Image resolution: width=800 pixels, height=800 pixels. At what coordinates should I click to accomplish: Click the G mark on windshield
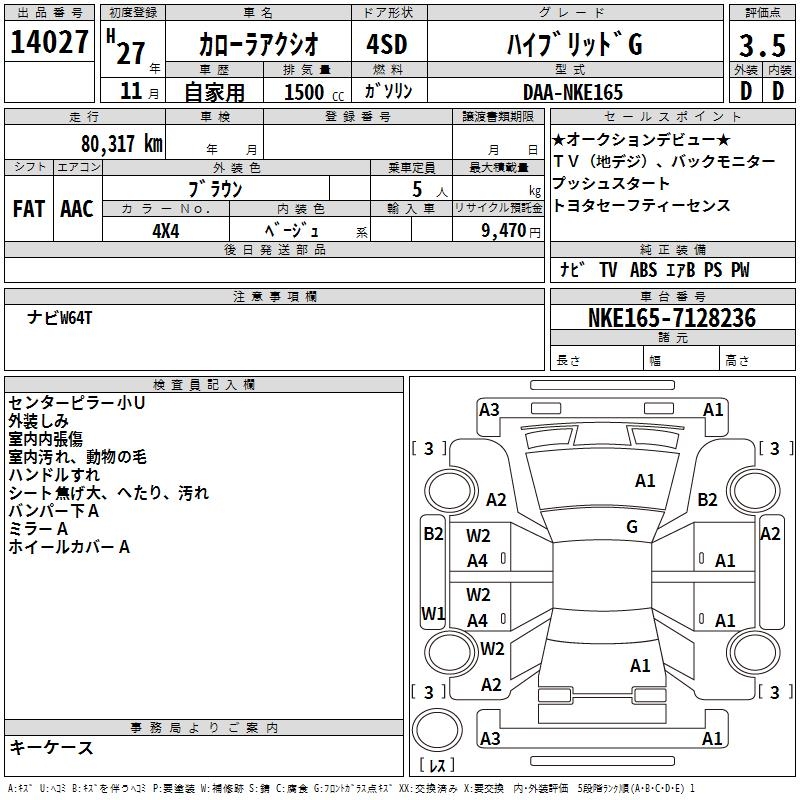pos(632,527)
